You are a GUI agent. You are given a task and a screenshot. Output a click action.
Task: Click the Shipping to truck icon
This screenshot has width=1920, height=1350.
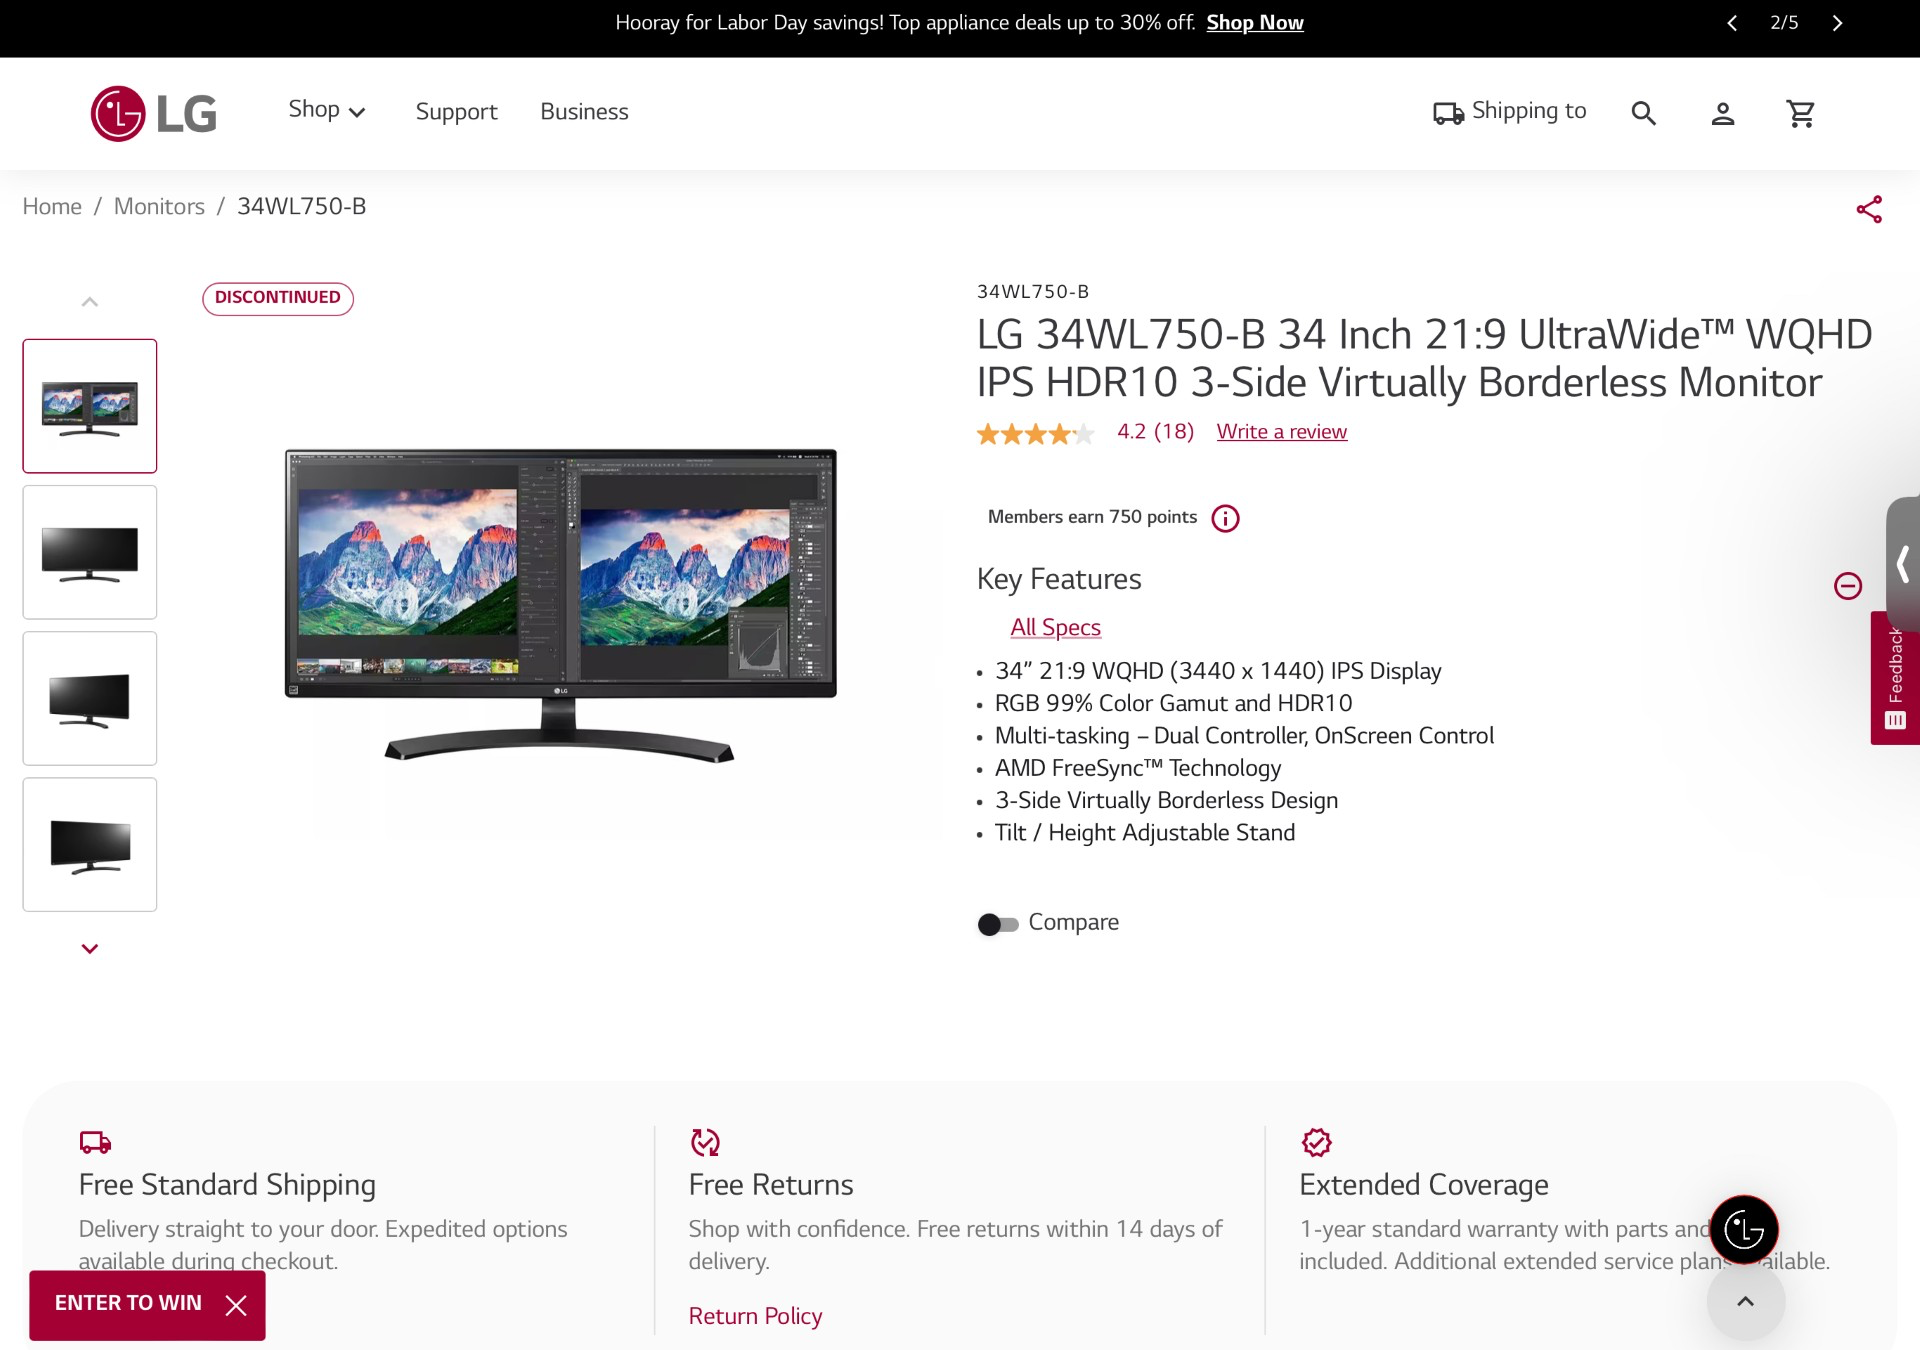[x=1448, y=113]
